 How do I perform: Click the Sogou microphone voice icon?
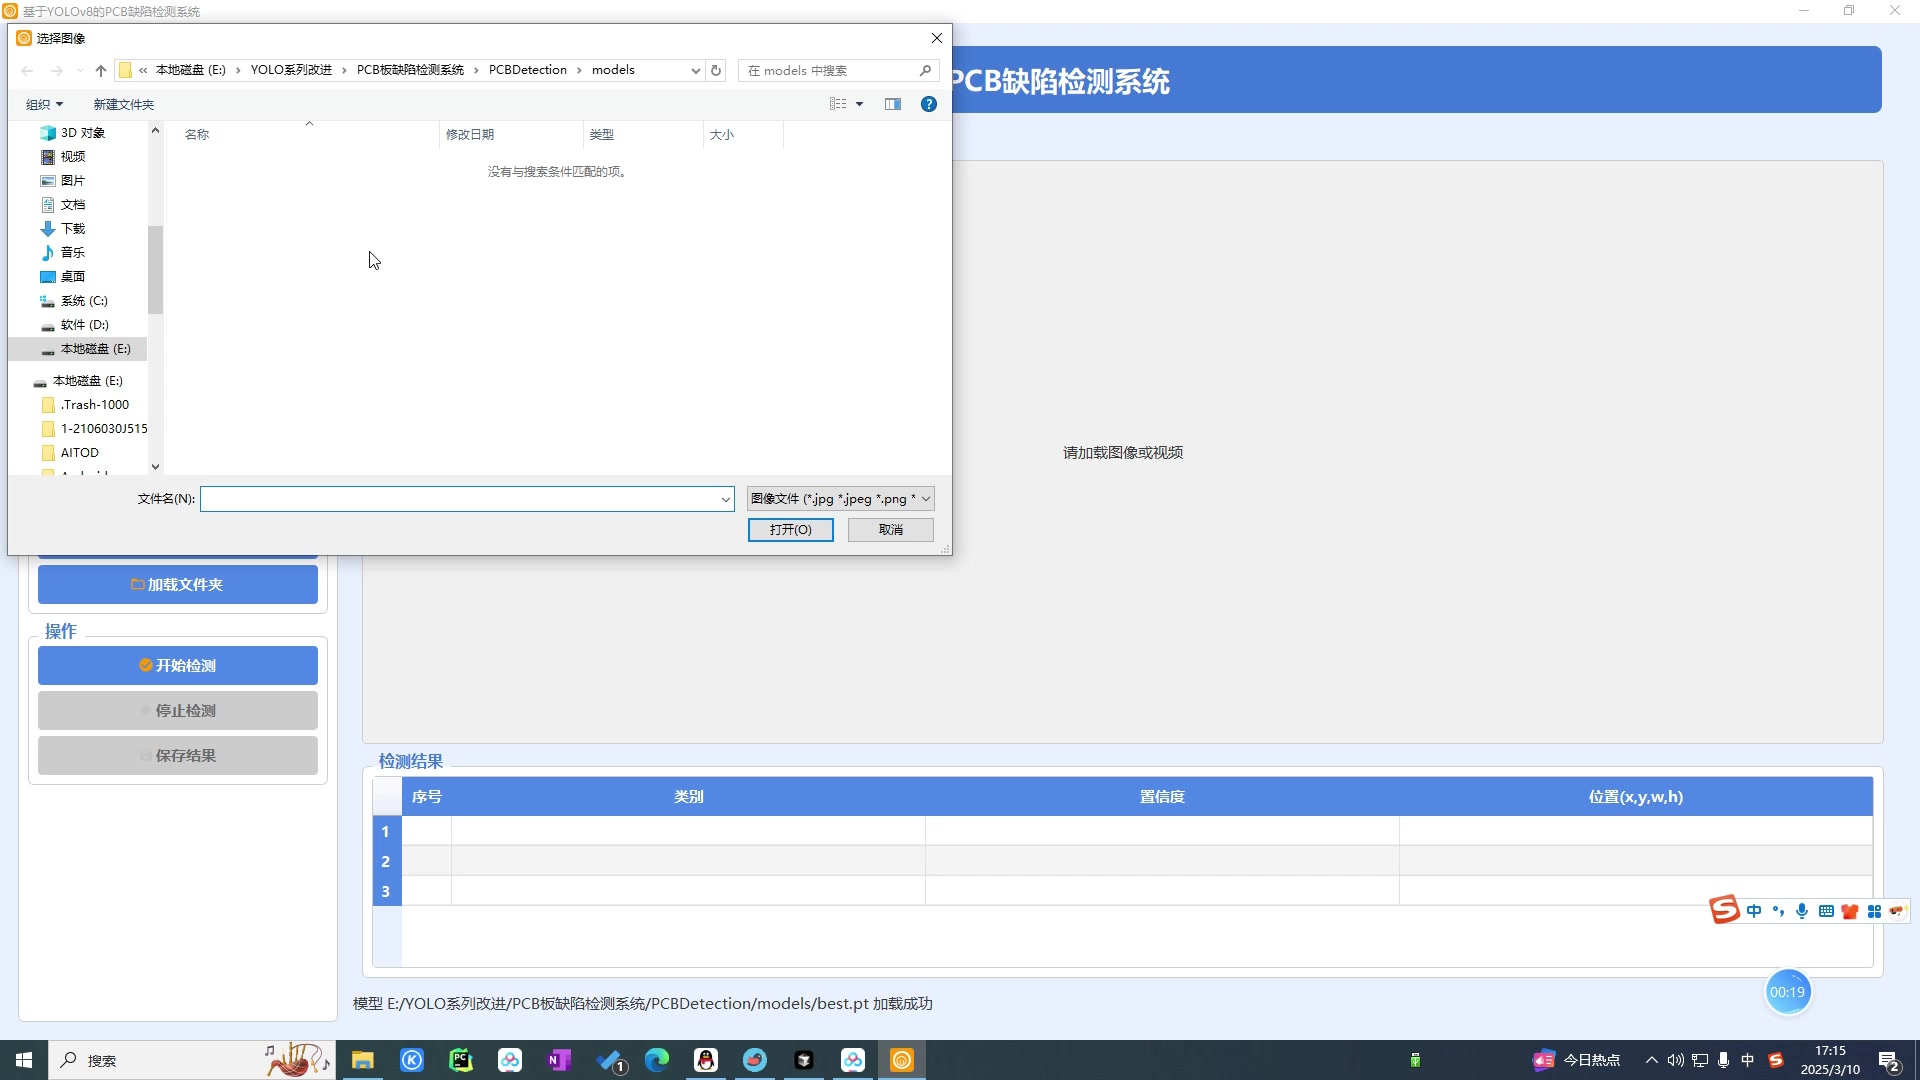pos(1802,911)
